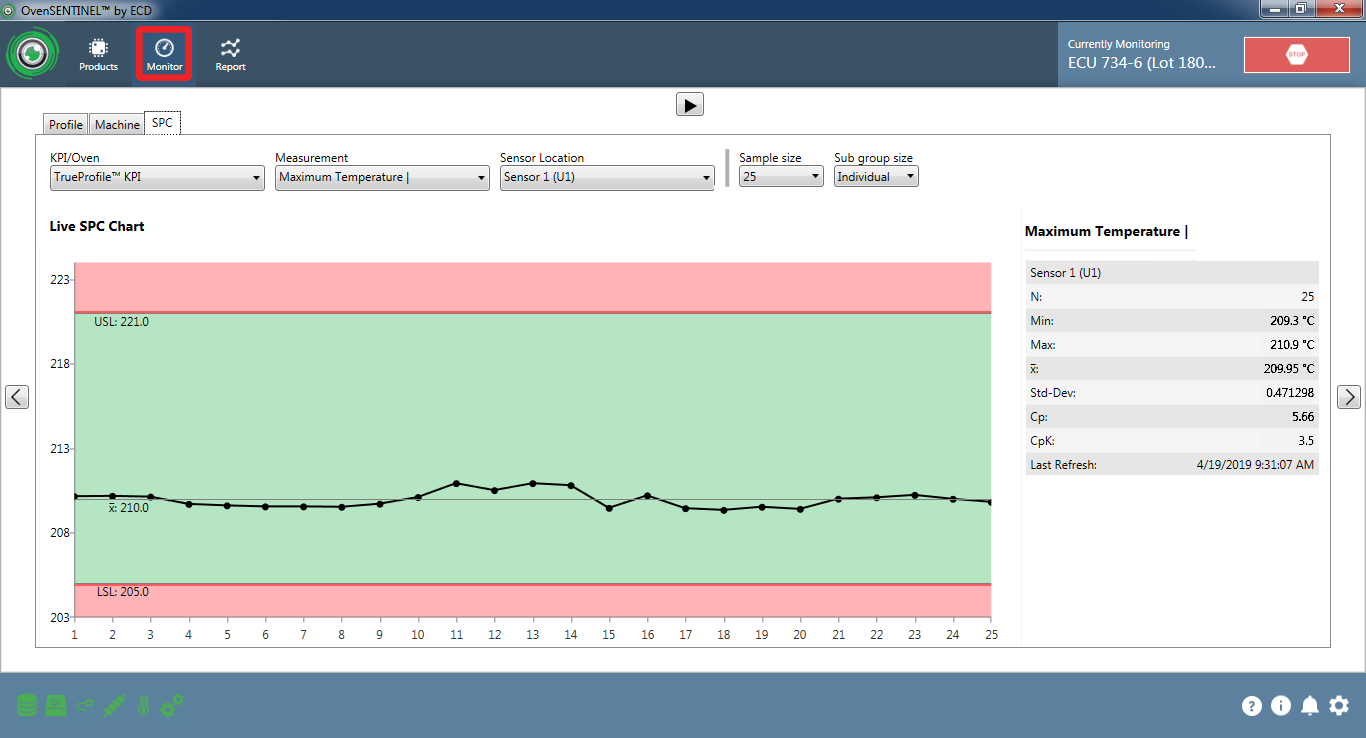Switch to the Machine tab
The height and width of the screenshot is (738, 1366).
117,125
